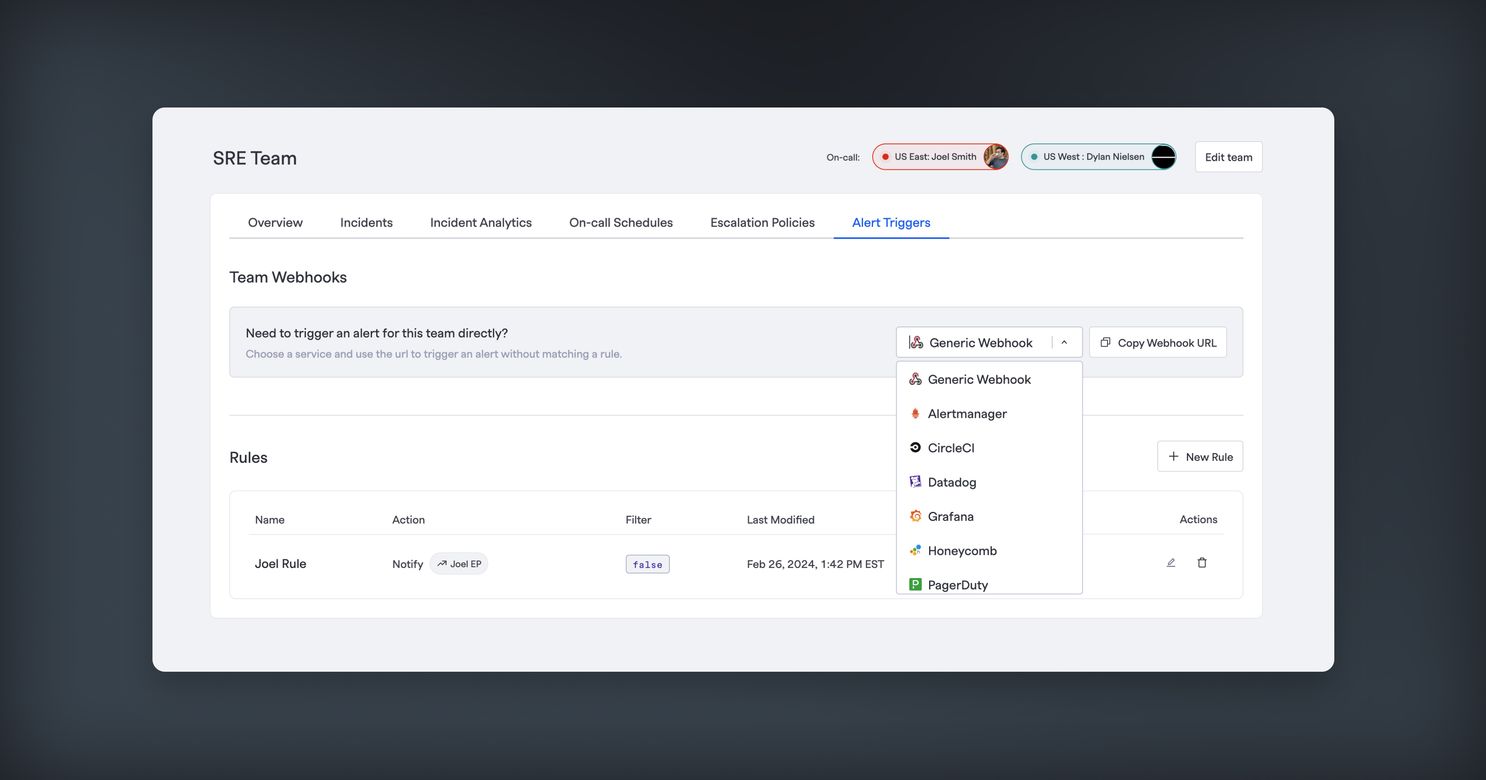Select Generic Webhook from the list

click(x=989, y=379)
